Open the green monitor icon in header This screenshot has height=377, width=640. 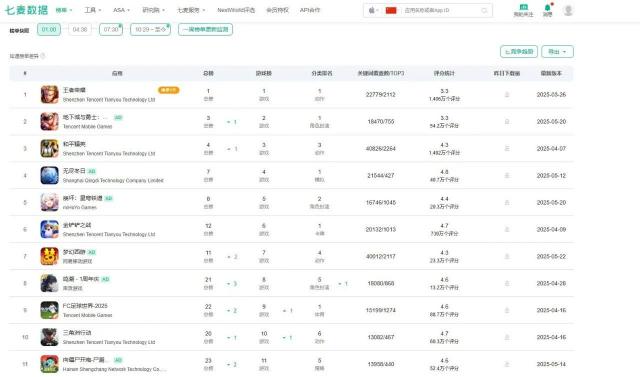click(x=523, y=7)
